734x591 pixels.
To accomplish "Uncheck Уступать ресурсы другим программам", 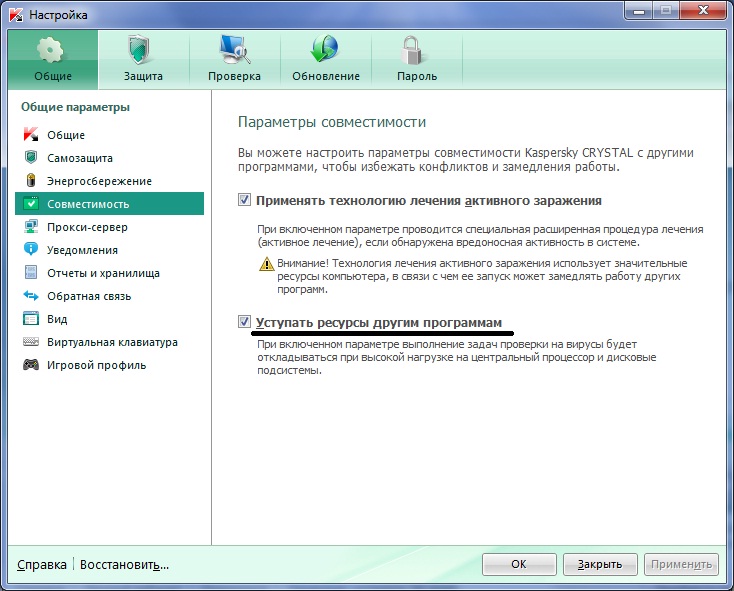I will [x=244, y=322].
